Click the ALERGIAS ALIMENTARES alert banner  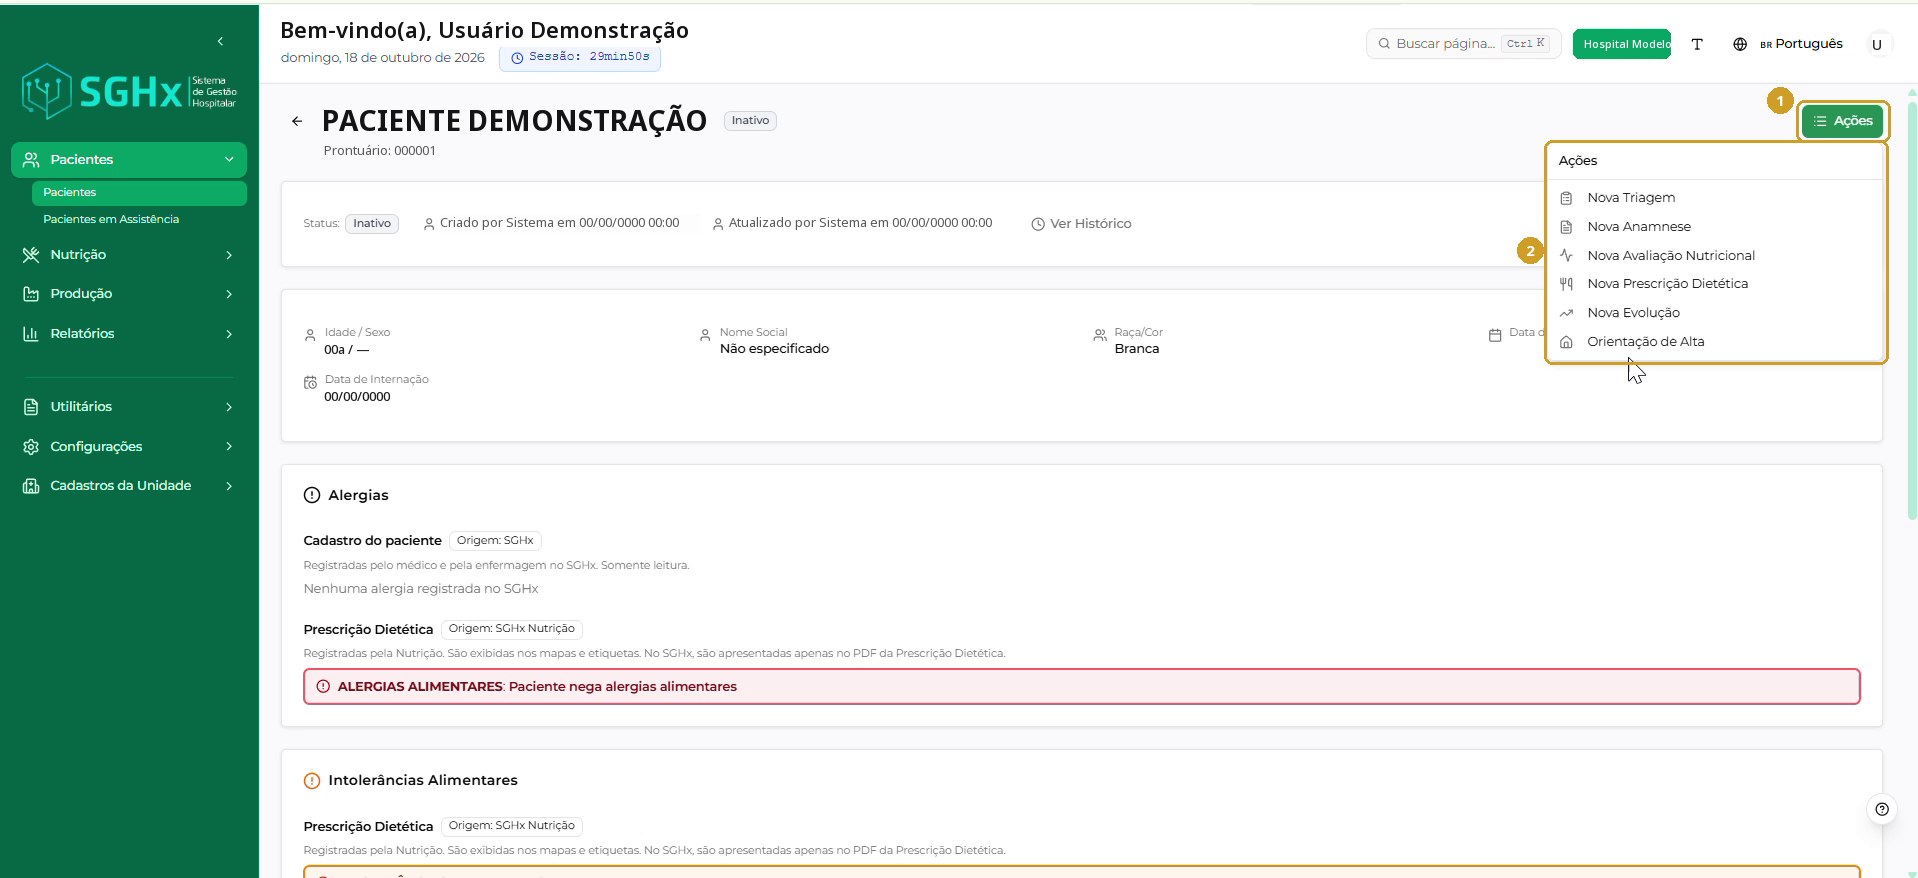tap(1081, 687)
